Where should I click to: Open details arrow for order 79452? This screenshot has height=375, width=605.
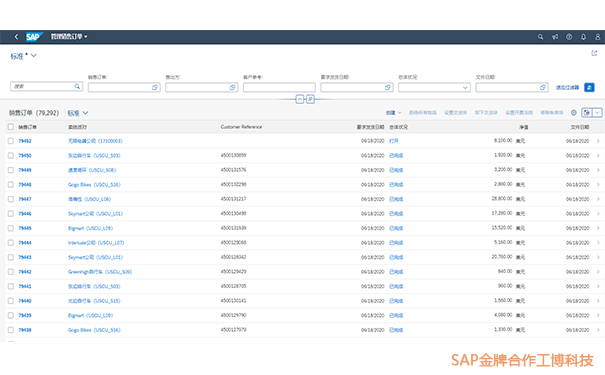coord(598,141)
